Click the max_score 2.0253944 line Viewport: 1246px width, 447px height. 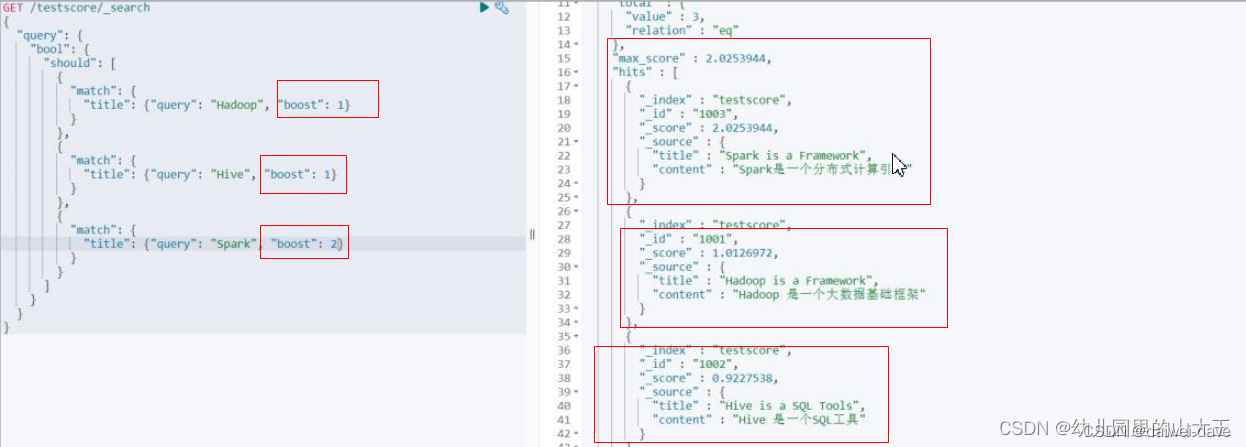click(692, 58)
